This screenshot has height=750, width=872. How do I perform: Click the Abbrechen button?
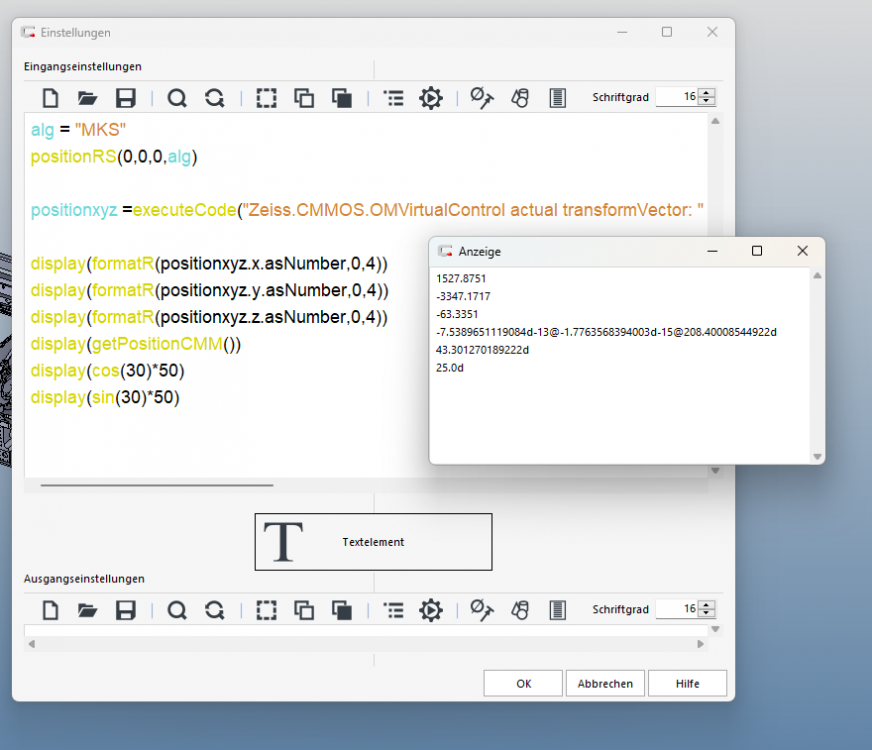pos(605,684)
